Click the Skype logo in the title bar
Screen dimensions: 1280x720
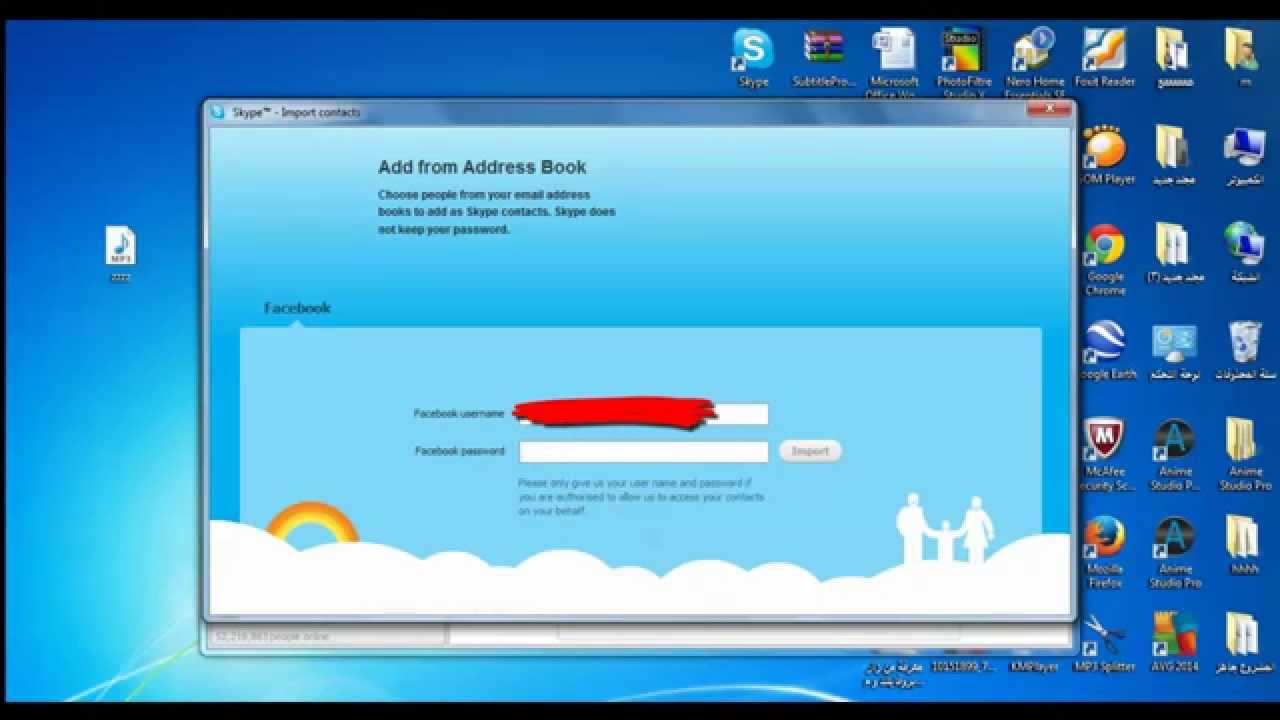click(218, 112)
